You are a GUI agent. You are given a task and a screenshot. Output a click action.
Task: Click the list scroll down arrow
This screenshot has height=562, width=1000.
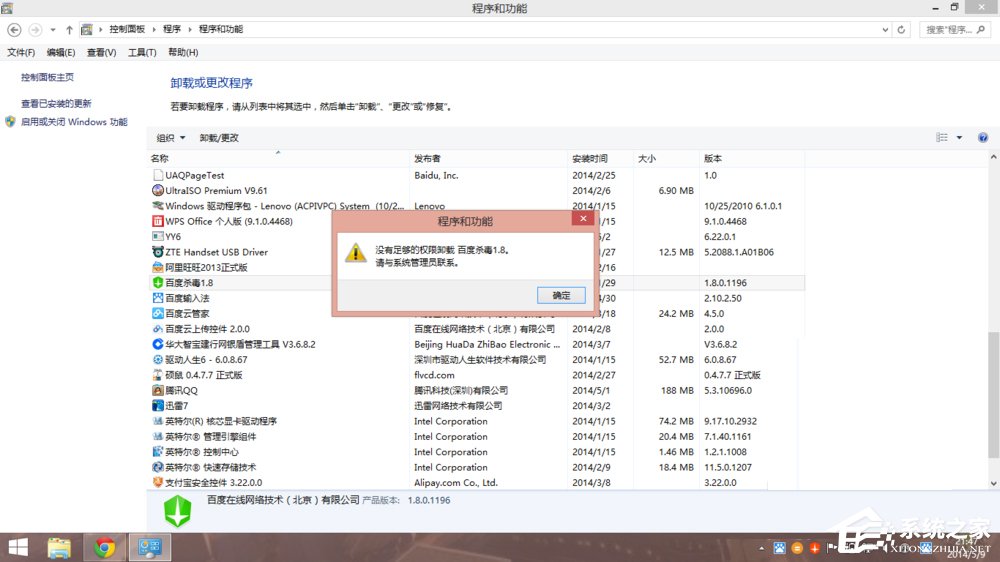(993, 484)
